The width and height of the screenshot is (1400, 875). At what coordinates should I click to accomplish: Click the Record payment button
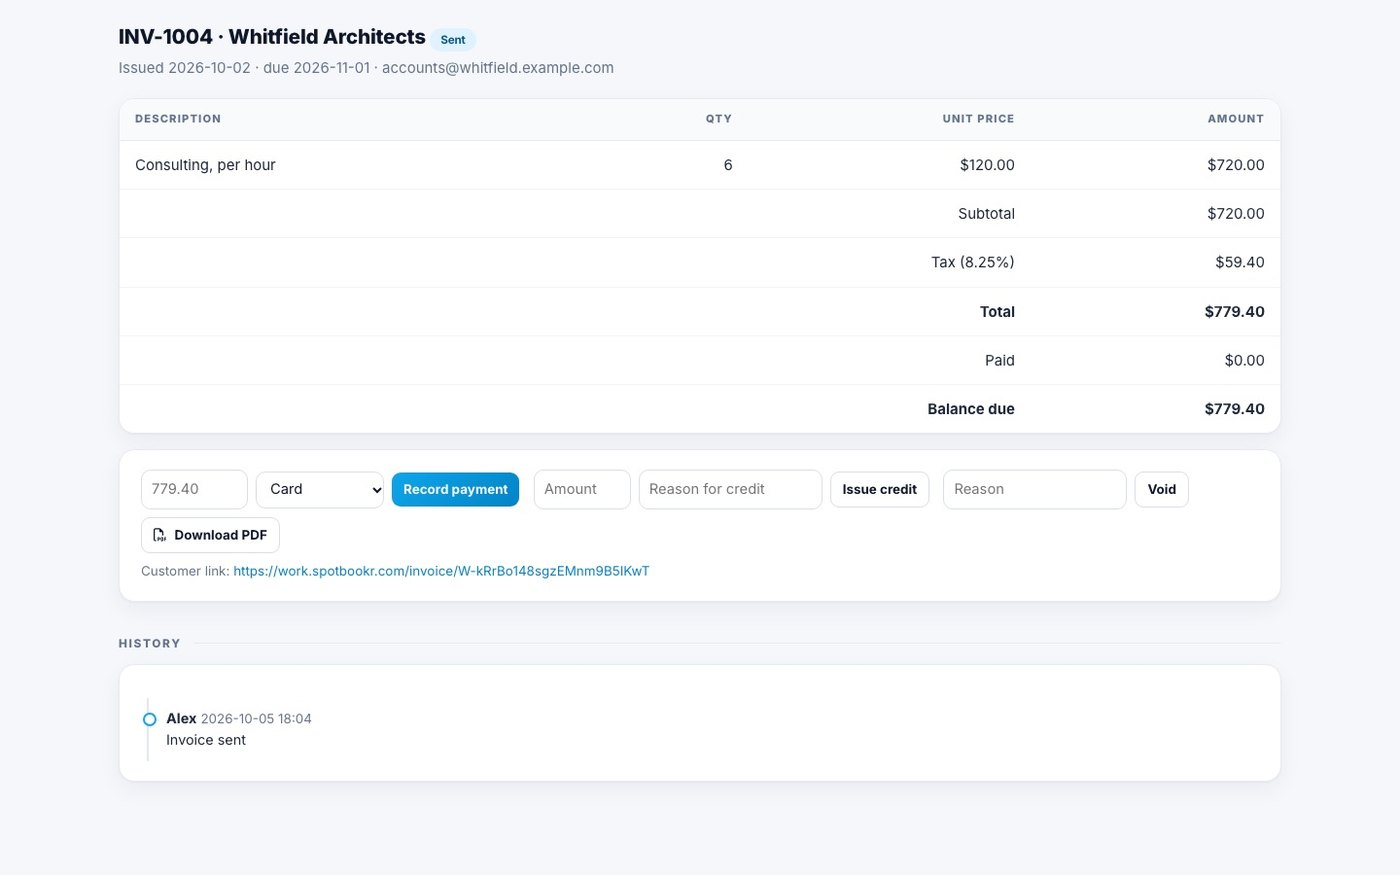coord(455,489)
